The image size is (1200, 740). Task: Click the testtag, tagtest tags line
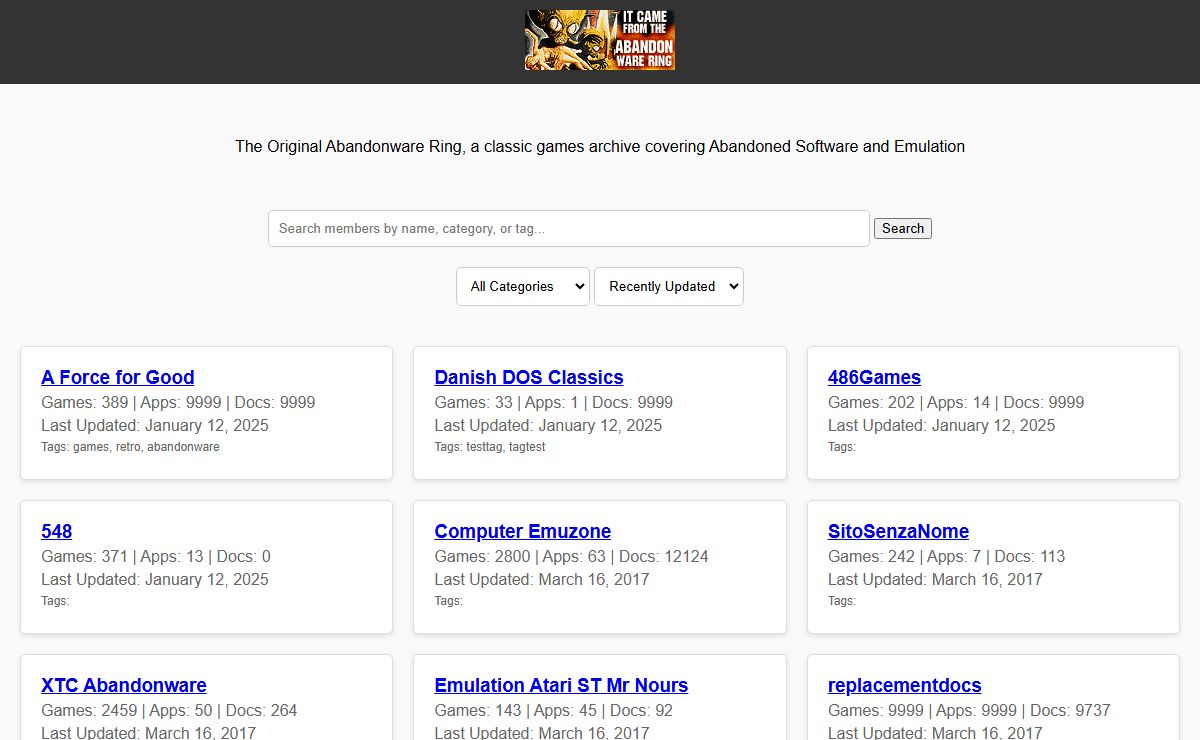(x=490, y=447)
